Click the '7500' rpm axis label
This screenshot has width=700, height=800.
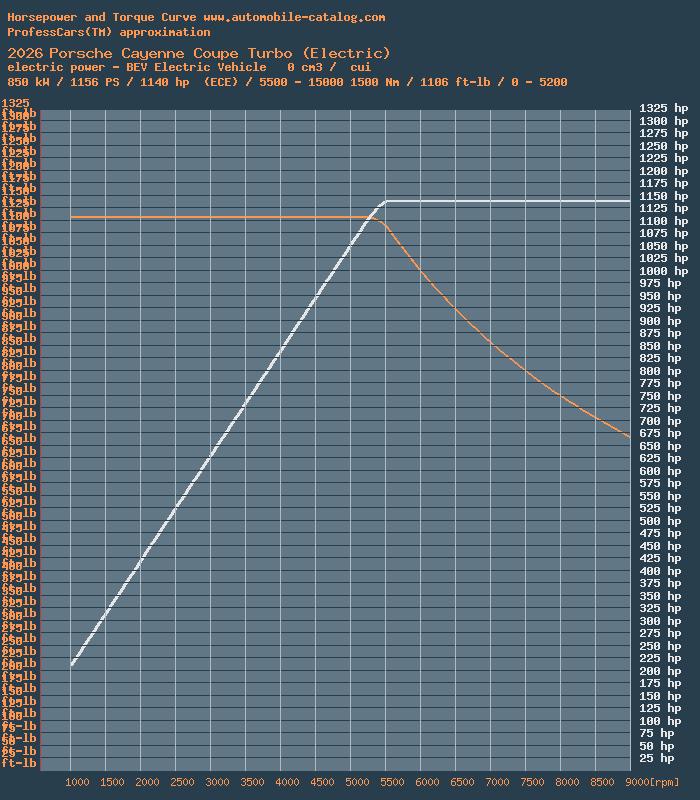(532, 782)
